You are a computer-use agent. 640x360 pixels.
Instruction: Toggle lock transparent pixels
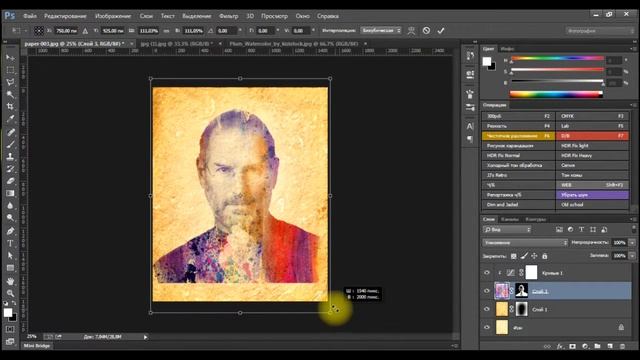click(514, 256)
